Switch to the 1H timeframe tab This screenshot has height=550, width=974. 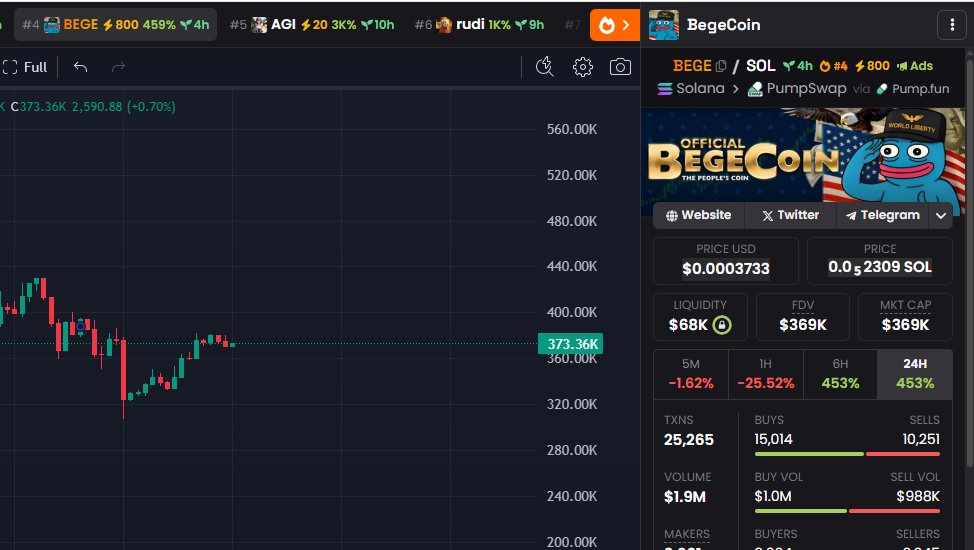coord(765,374)
